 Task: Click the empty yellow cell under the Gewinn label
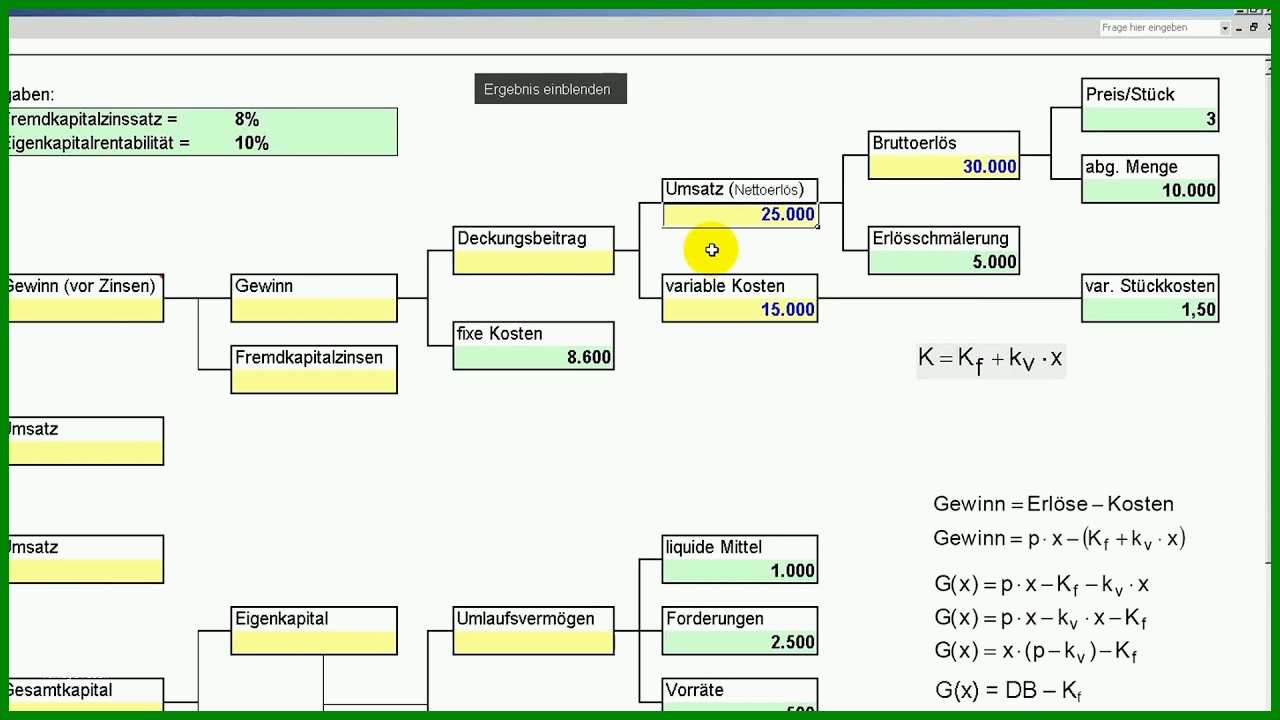[x=314, y=310]
